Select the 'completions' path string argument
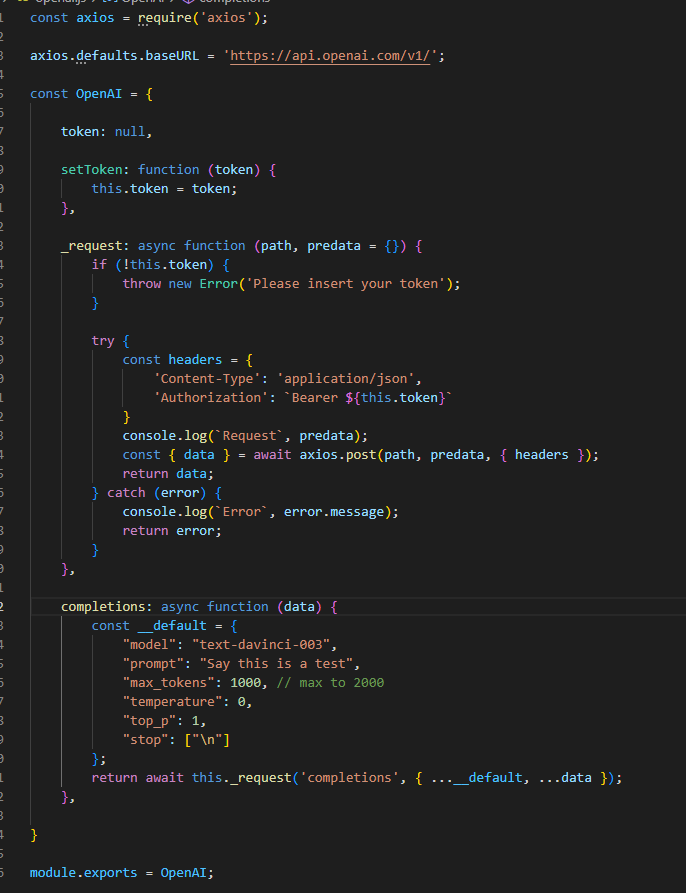Screen dimensions: 686x893 pos(349,777)
